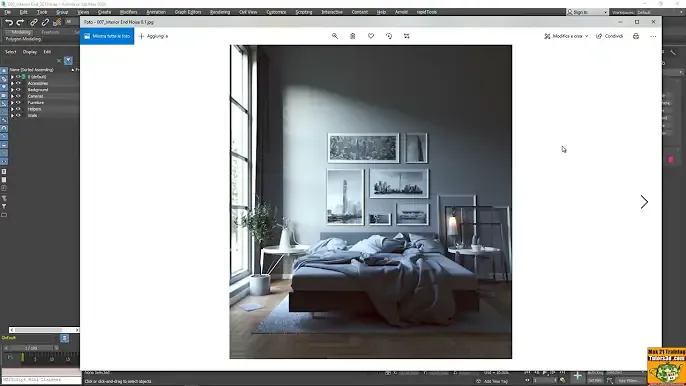
Task: Click the Redo arrow in 3ds Max
Action: 20,22
